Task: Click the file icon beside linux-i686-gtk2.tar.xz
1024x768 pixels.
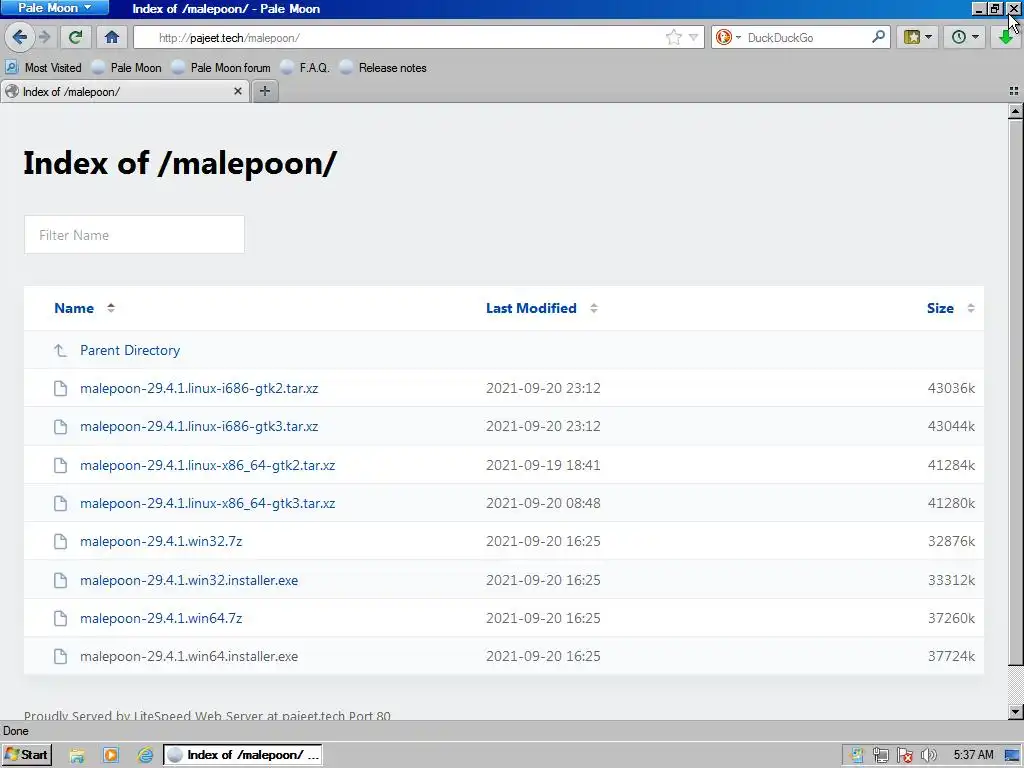Action: click(x=60, y=389)
